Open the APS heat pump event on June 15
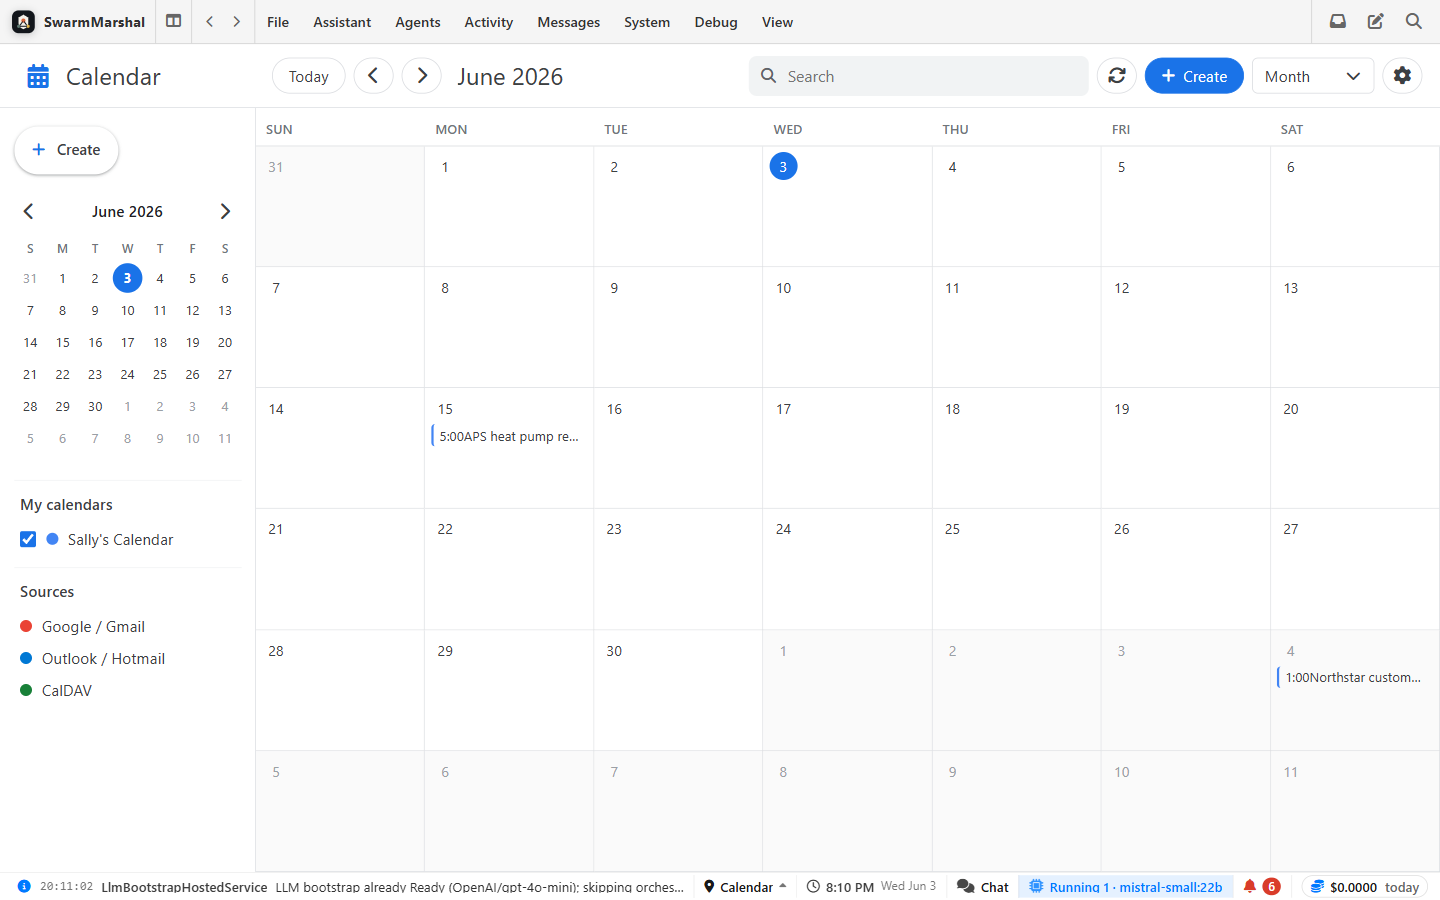This screenshot has width=1440, height=900. tap(507, 436)
